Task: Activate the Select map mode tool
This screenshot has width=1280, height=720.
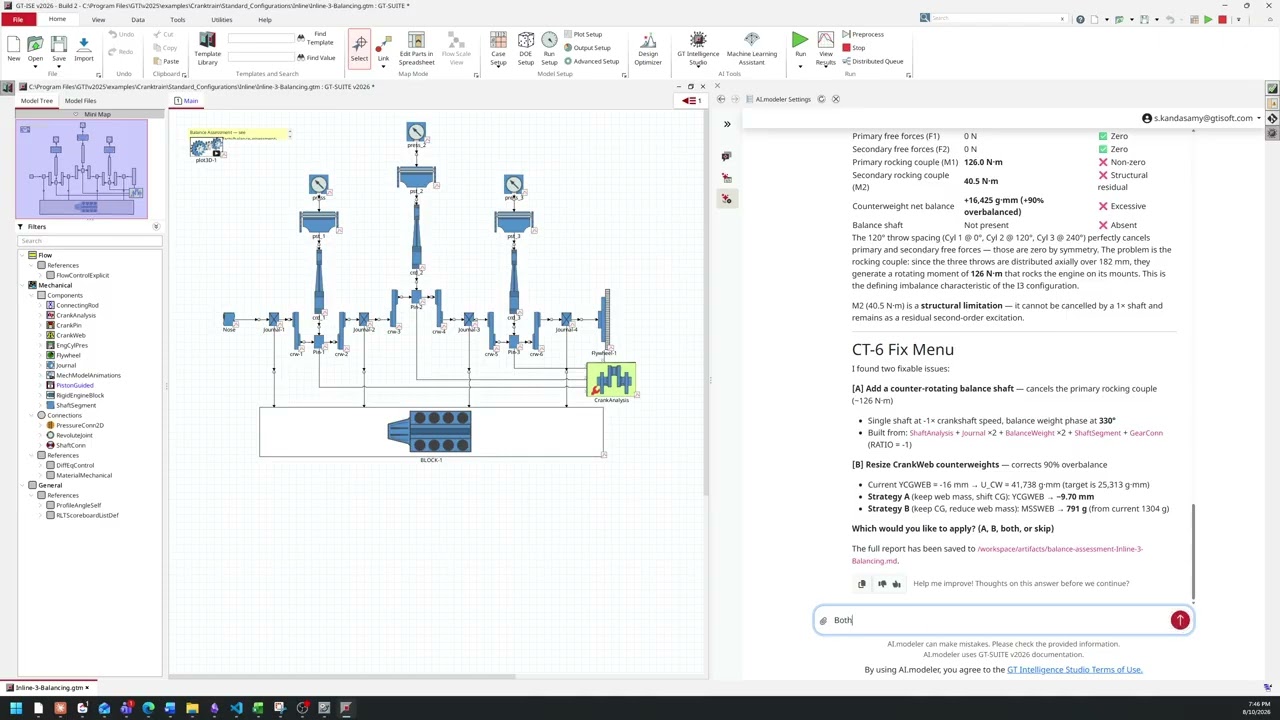Action: point(359,47)
